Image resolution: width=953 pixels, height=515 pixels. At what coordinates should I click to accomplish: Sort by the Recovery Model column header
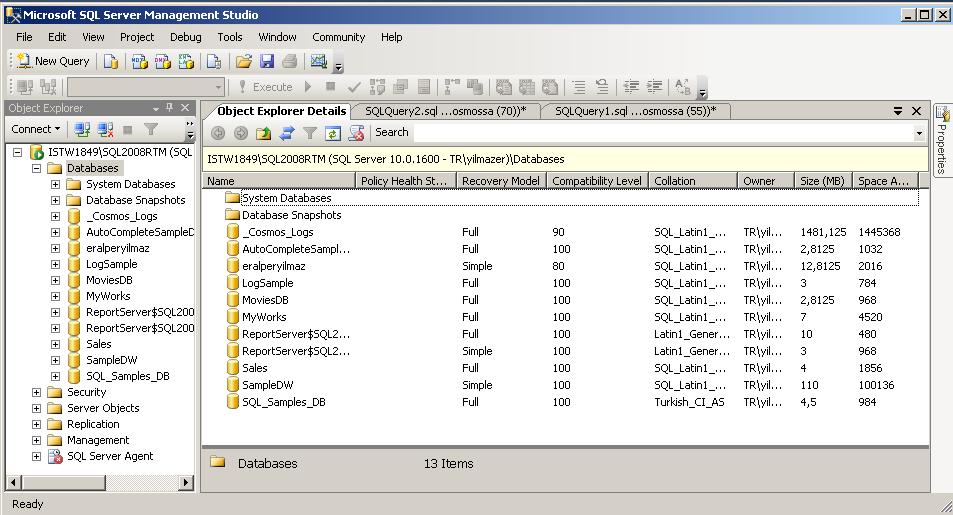[501, 181]
